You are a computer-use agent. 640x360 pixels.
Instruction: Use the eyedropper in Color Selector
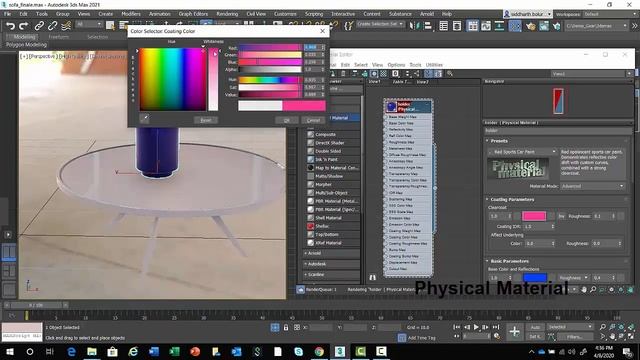(x=144, y=119)
